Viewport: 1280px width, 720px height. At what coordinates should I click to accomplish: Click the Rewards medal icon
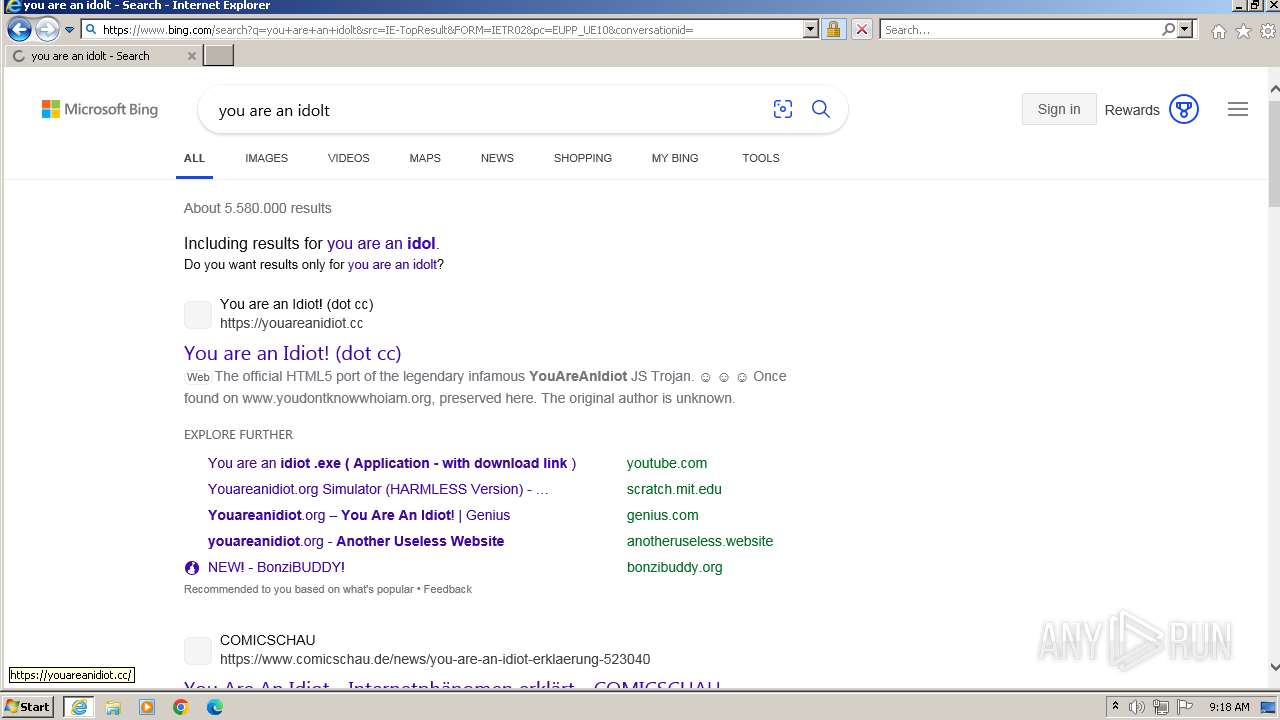tap(1184, 109)
